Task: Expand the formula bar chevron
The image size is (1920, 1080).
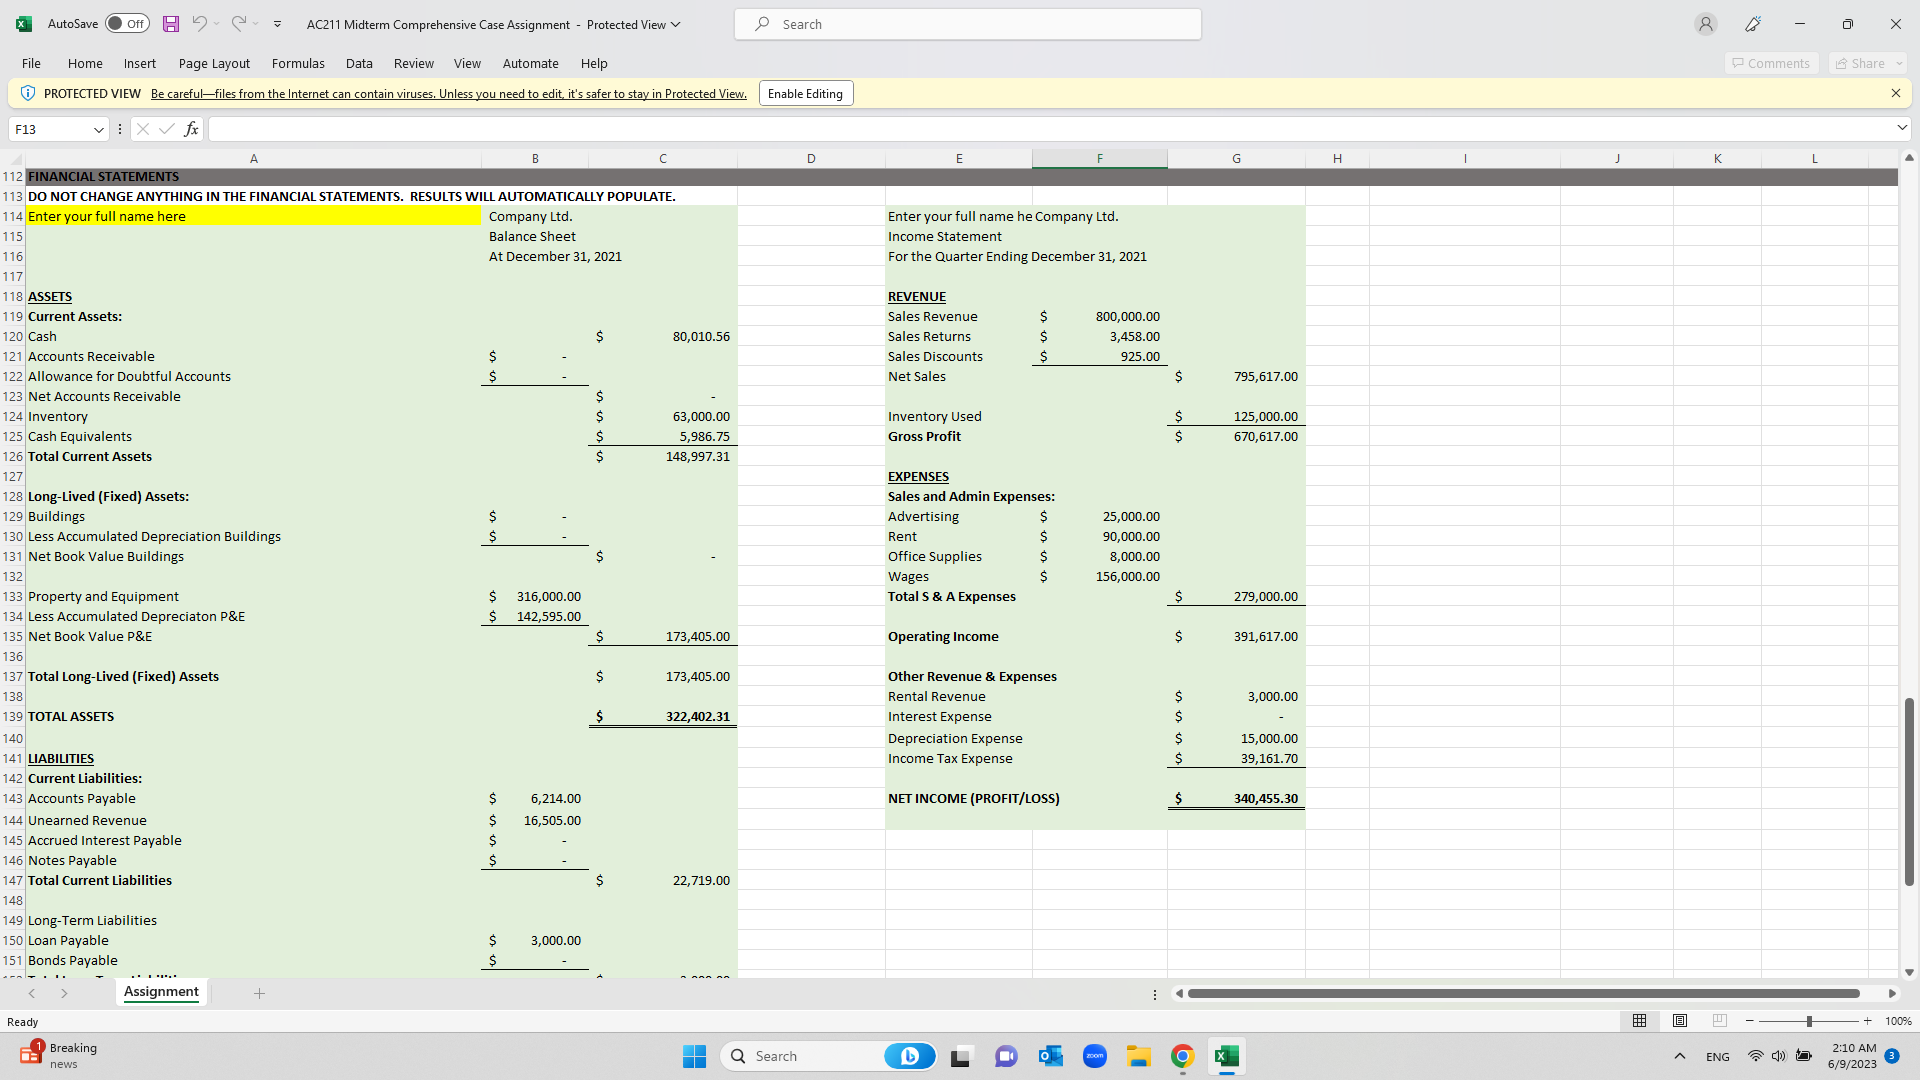Action: pos(1901,128)
